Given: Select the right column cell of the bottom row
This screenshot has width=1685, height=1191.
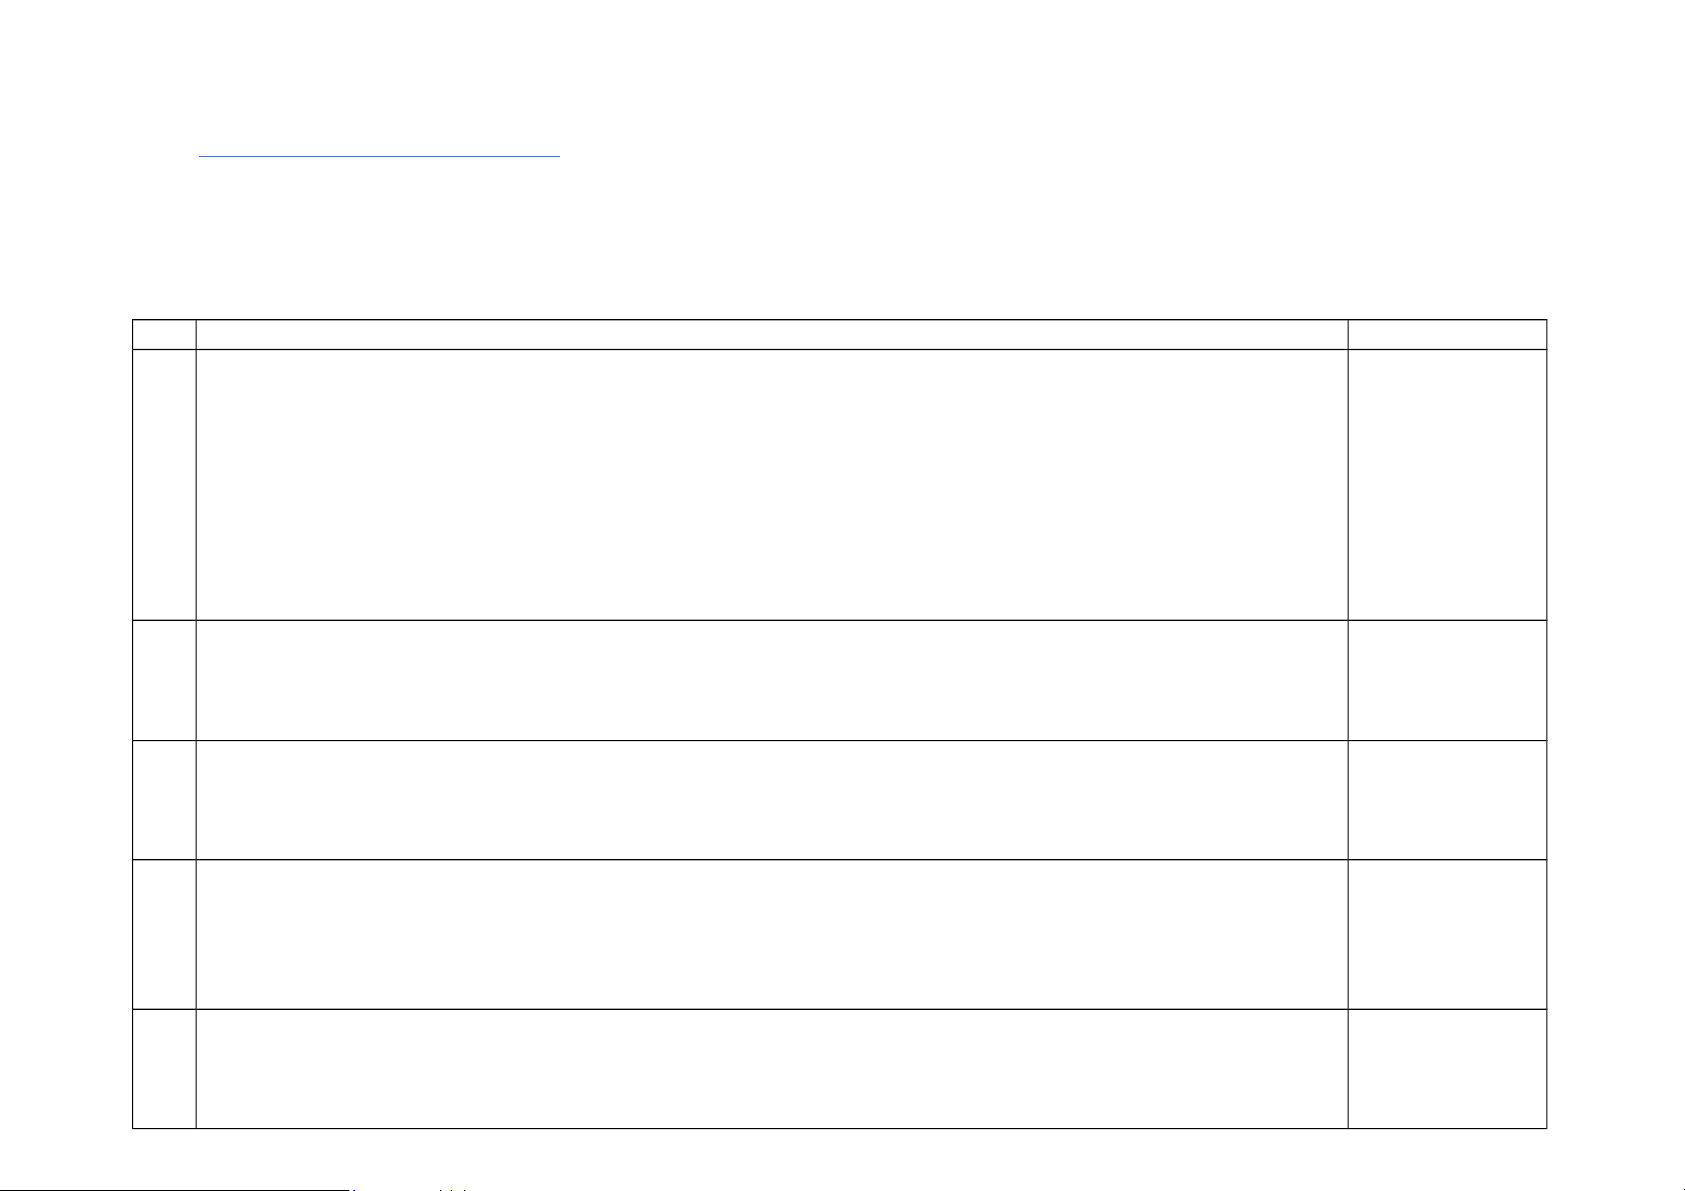Looking at the screenshot, I should click(1447, 1068).
